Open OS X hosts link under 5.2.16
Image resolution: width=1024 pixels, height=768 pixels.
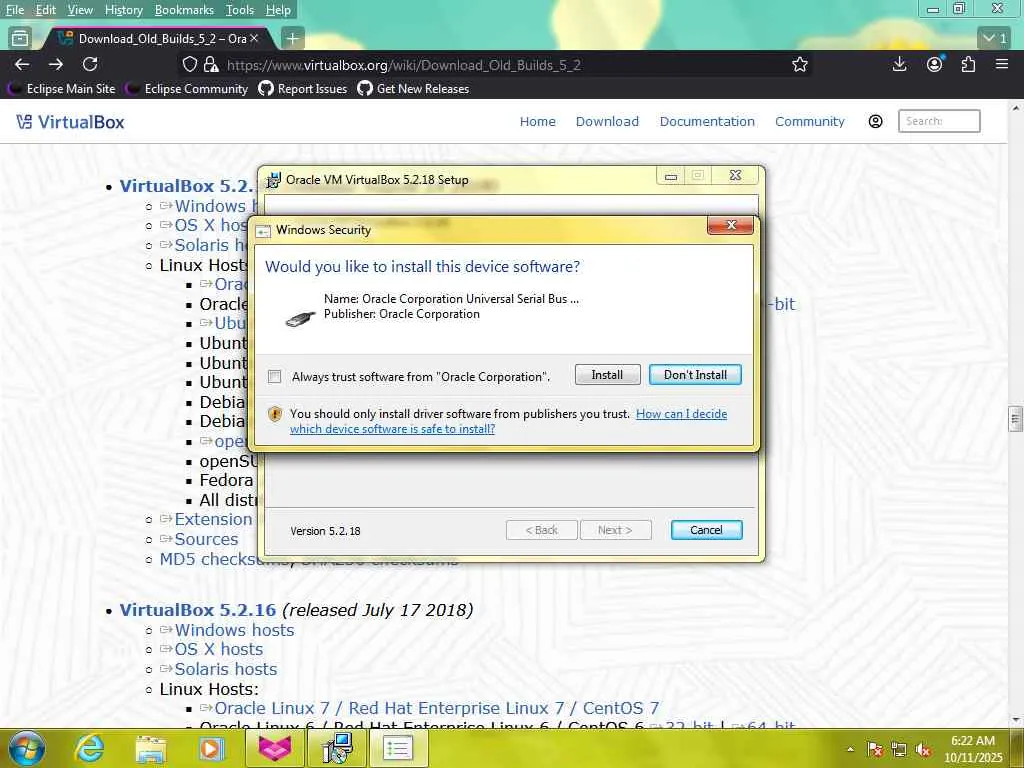(x=219, y=649)
